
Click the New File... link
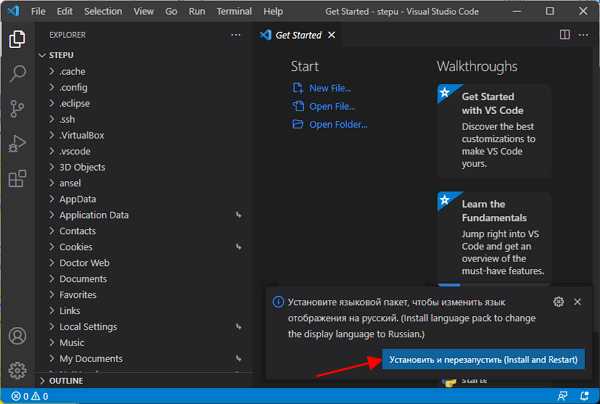click(x=330, y=88)
